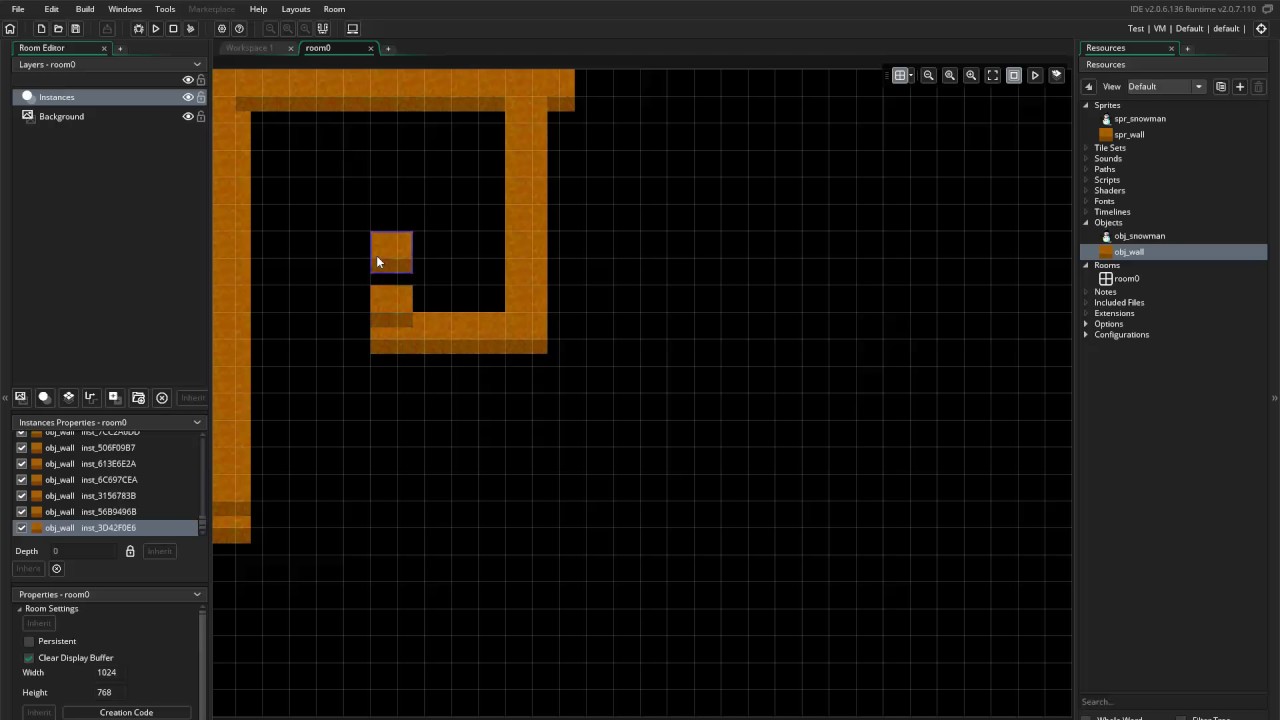Uncheck instance inst_3D42F0E6
Screen dimensions: 1280x720
(22, 528)
